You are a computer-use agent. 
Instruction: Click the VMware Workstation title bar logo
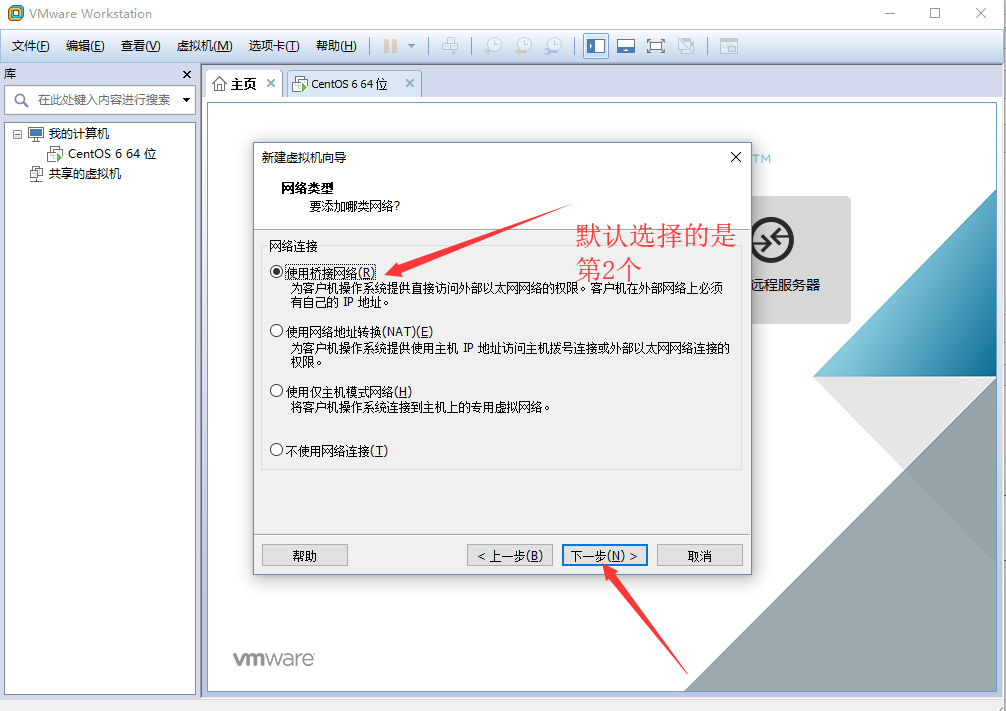click(x=15, y=13)
